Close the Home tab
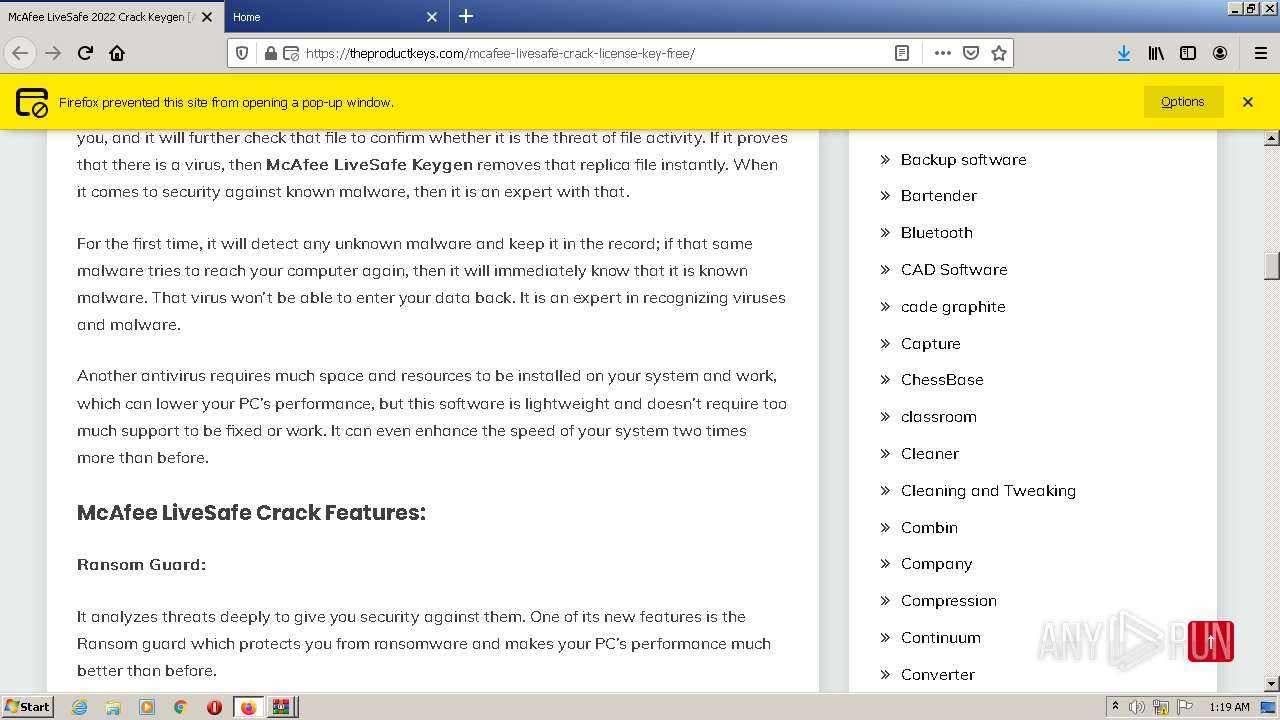Viewport: 1280px width, 720px height. coord(432,17)
